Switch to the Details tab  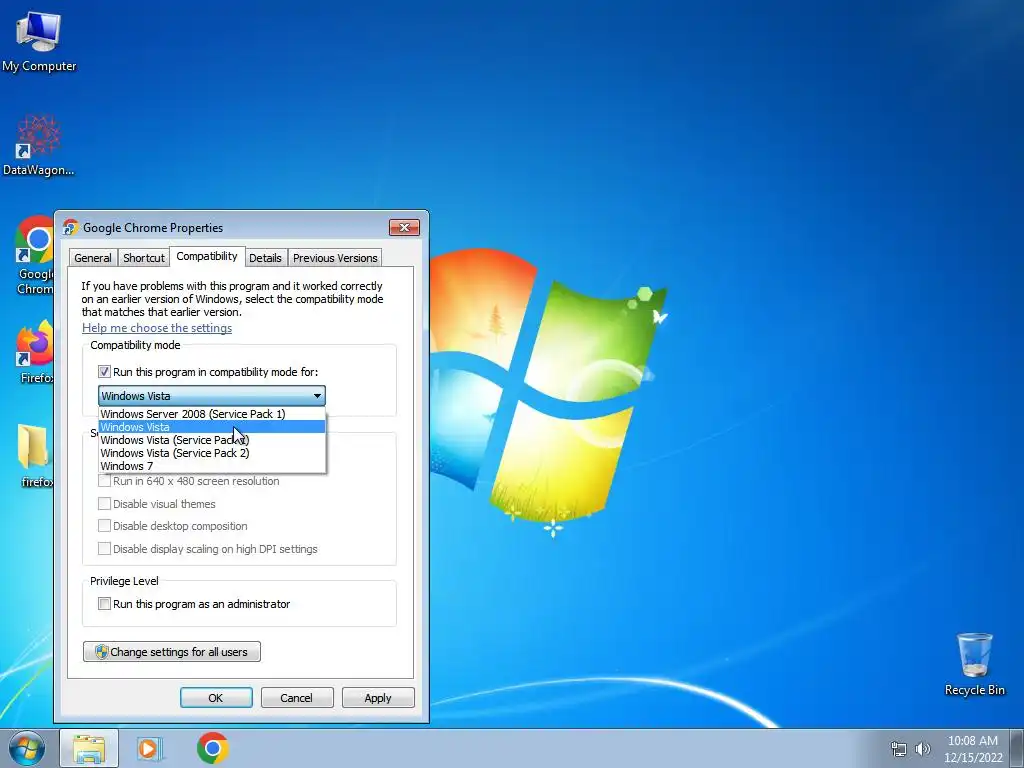tap(265, 258)
